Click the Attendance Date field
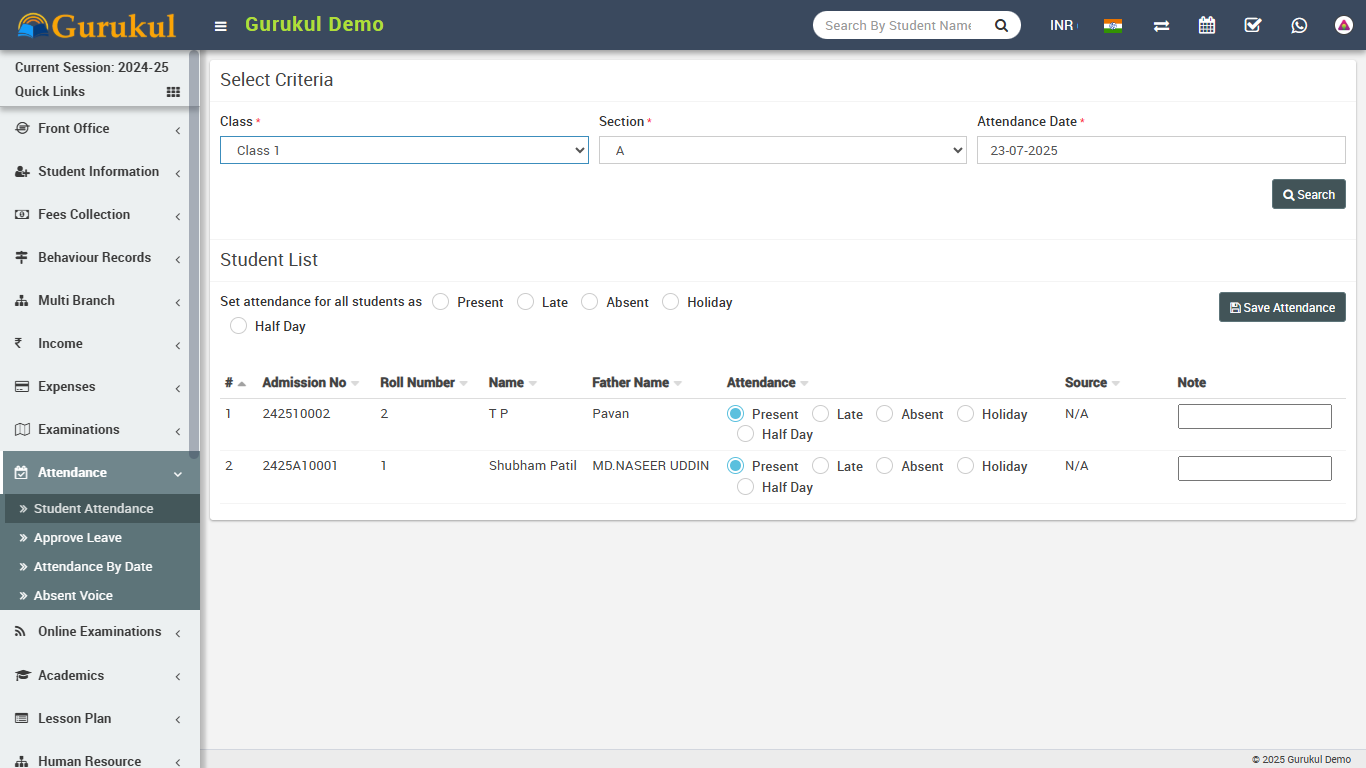The height and width of the screenshot is (768, 1366). 1160,150
